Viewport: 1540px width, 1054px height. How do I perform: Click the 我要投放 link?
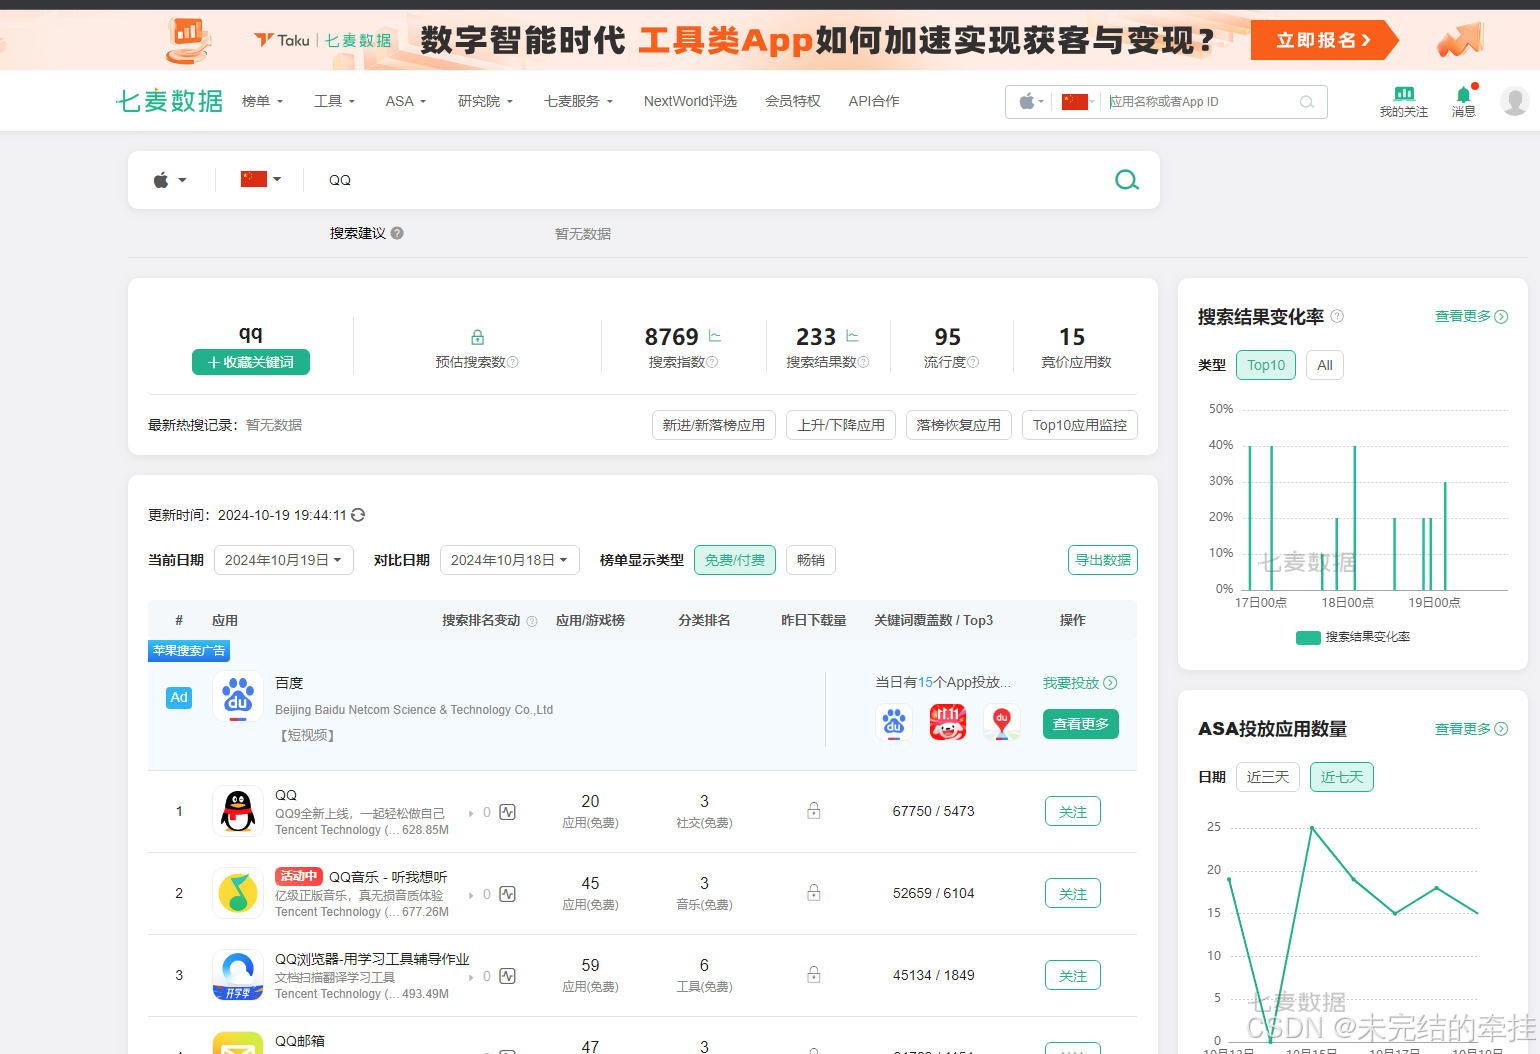[x=1080, y=683]
